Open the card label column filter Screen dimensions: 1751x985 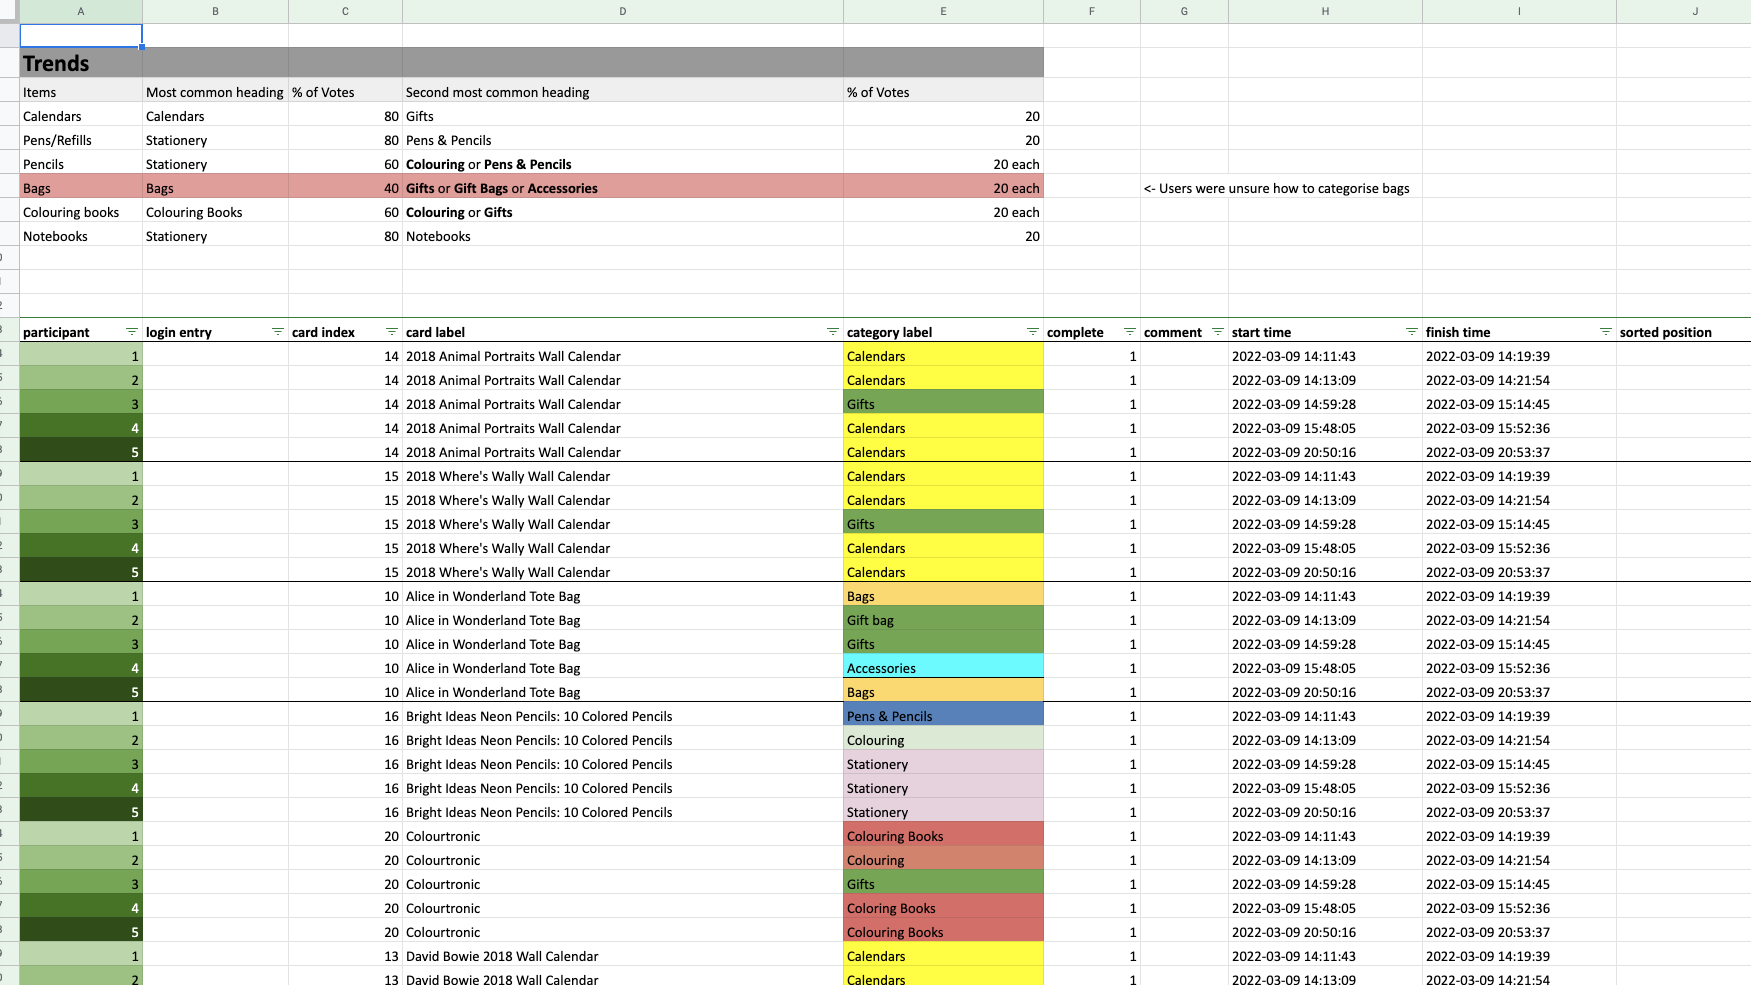pyautogui.click(x=833, y=332)
